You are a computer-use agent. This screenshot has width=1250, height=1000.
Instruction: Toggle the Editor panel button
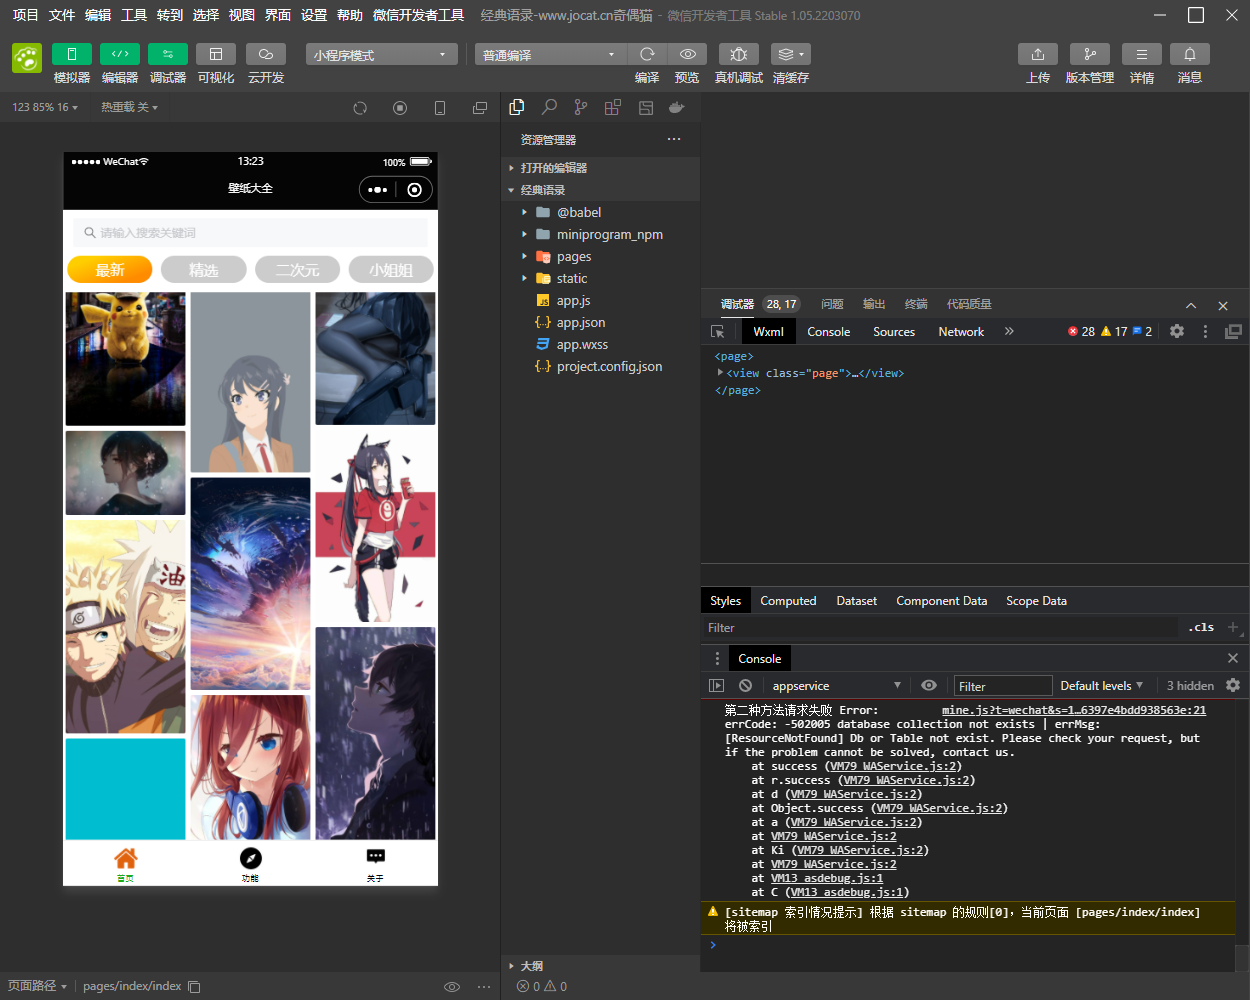tap(120, 54)
